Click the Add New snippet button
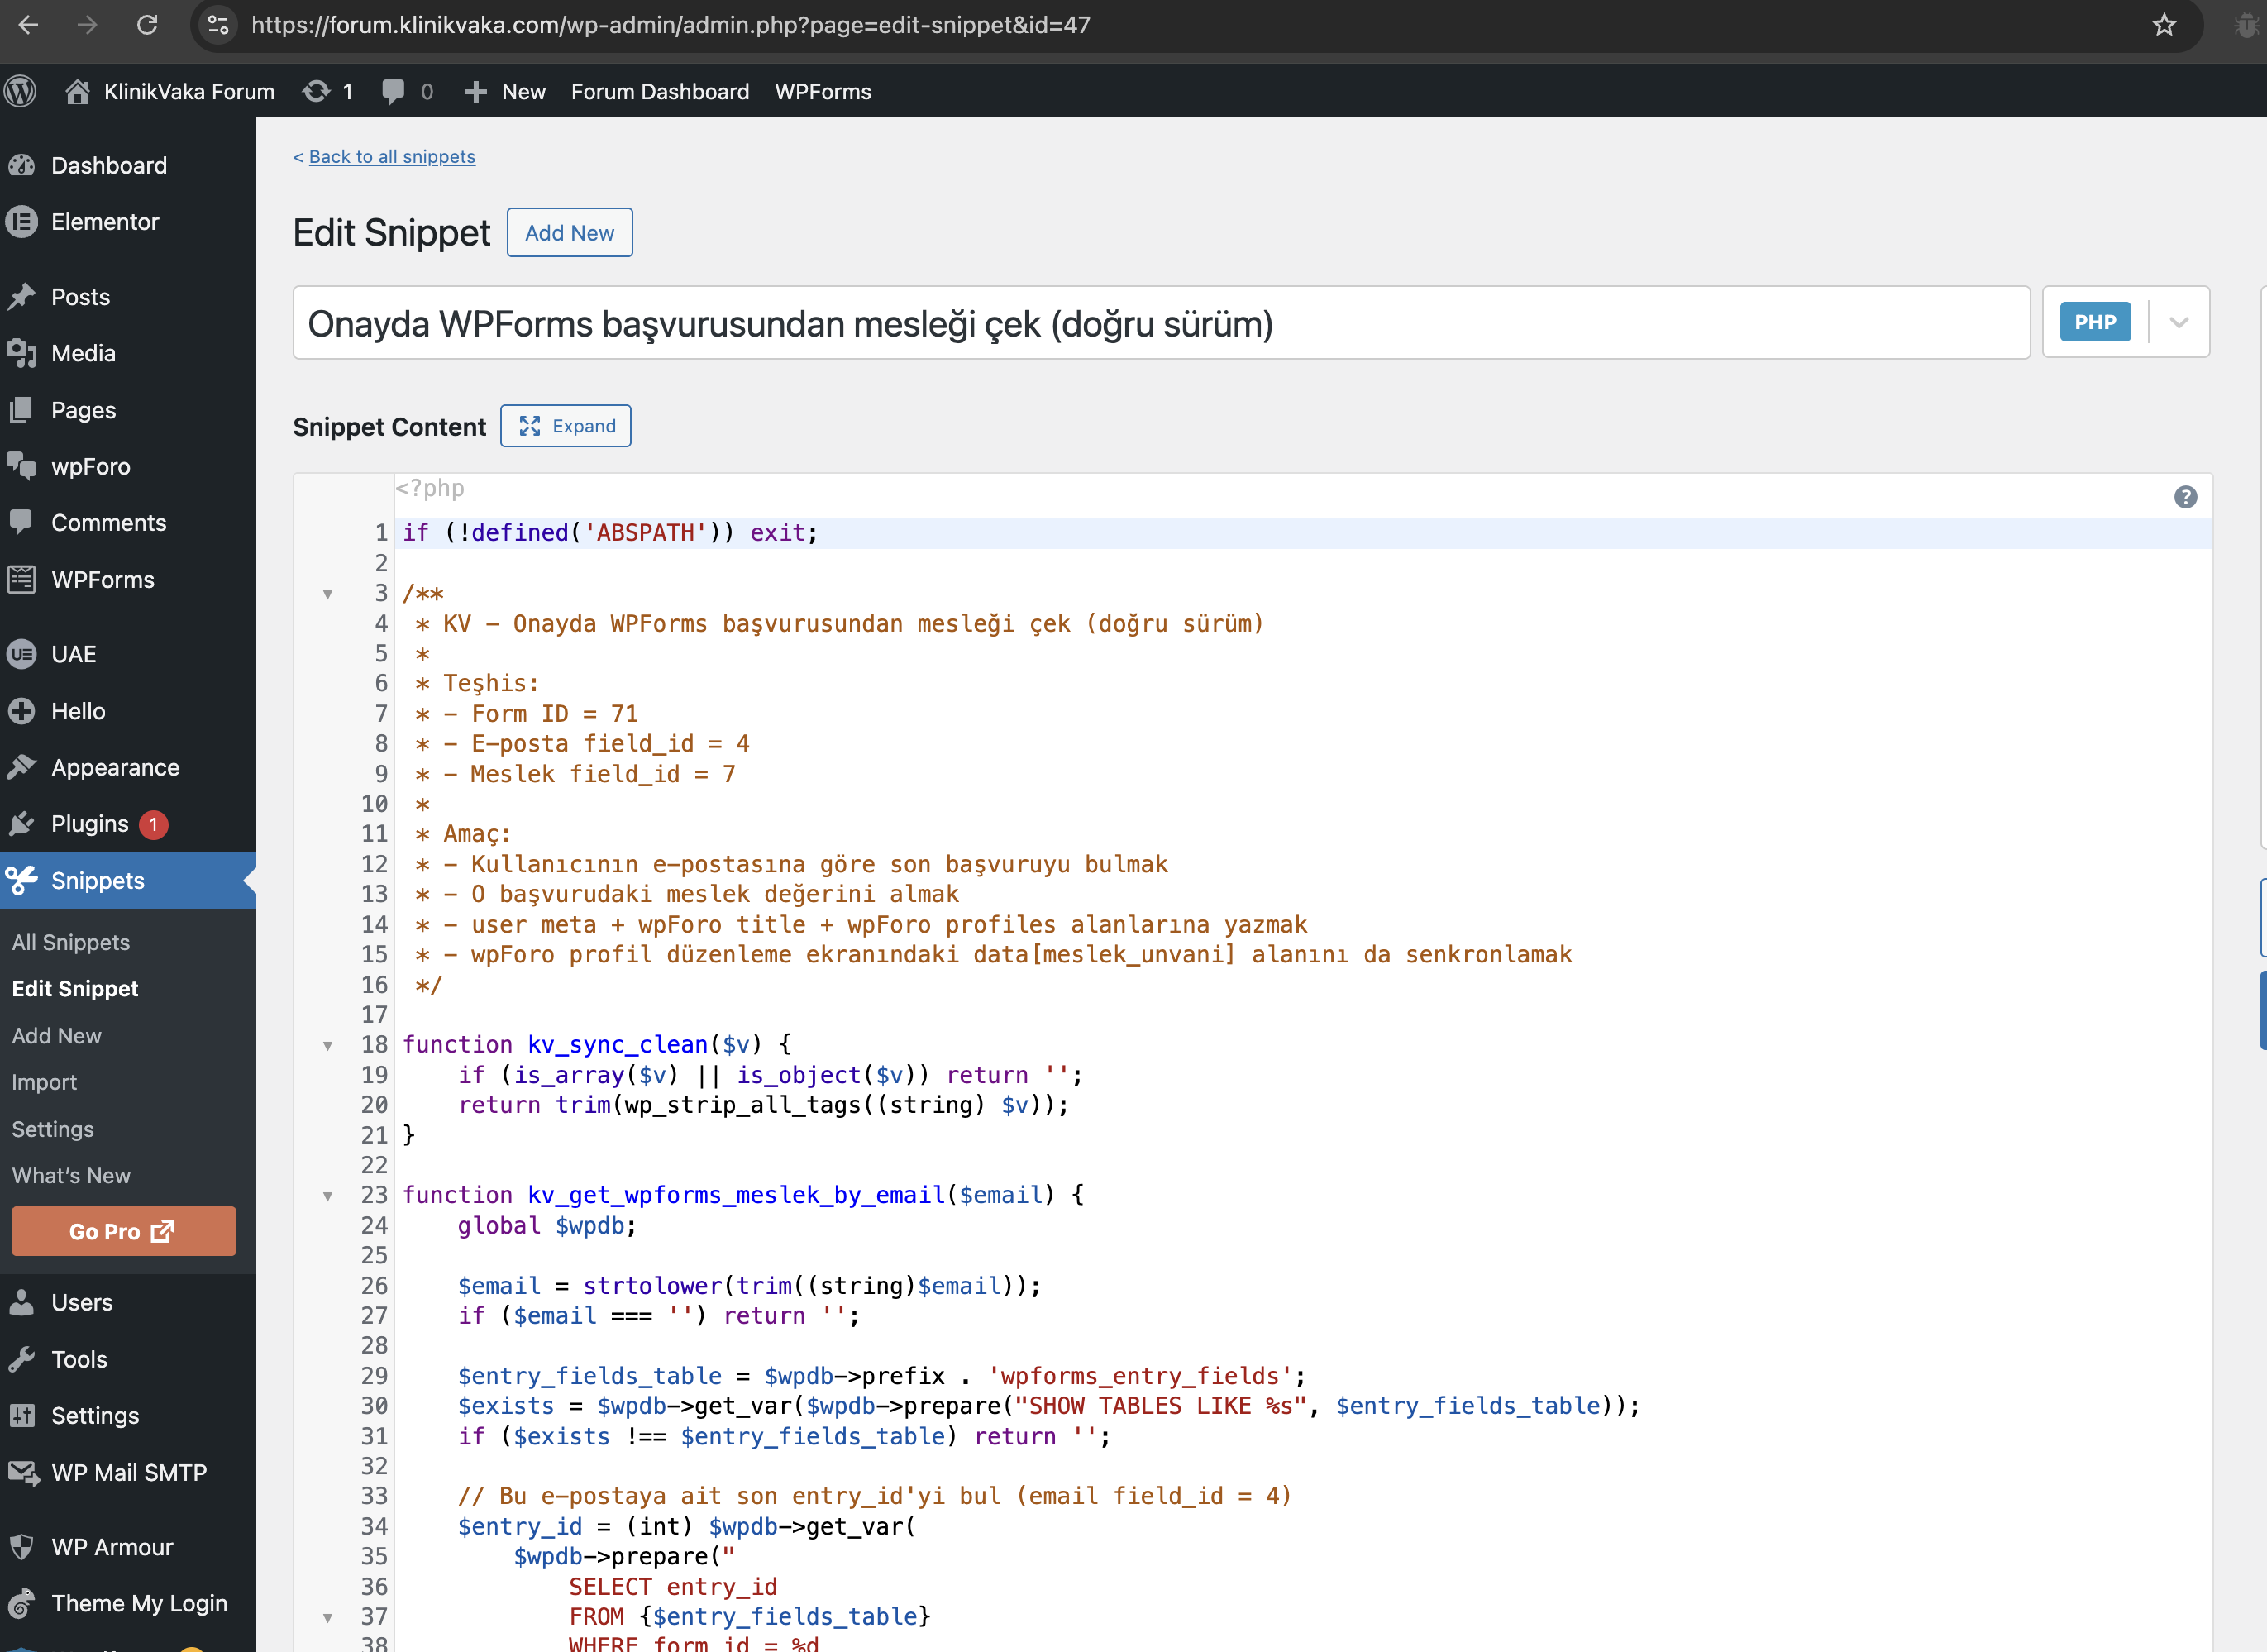 click(569, 233)
